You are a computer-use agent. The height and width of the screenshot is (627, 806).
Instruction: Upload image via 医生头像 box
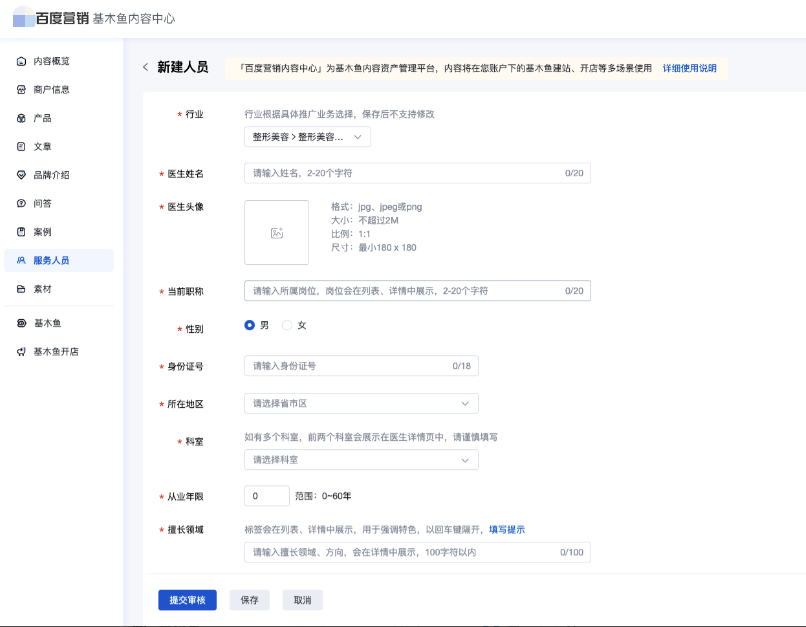(276, 232)
